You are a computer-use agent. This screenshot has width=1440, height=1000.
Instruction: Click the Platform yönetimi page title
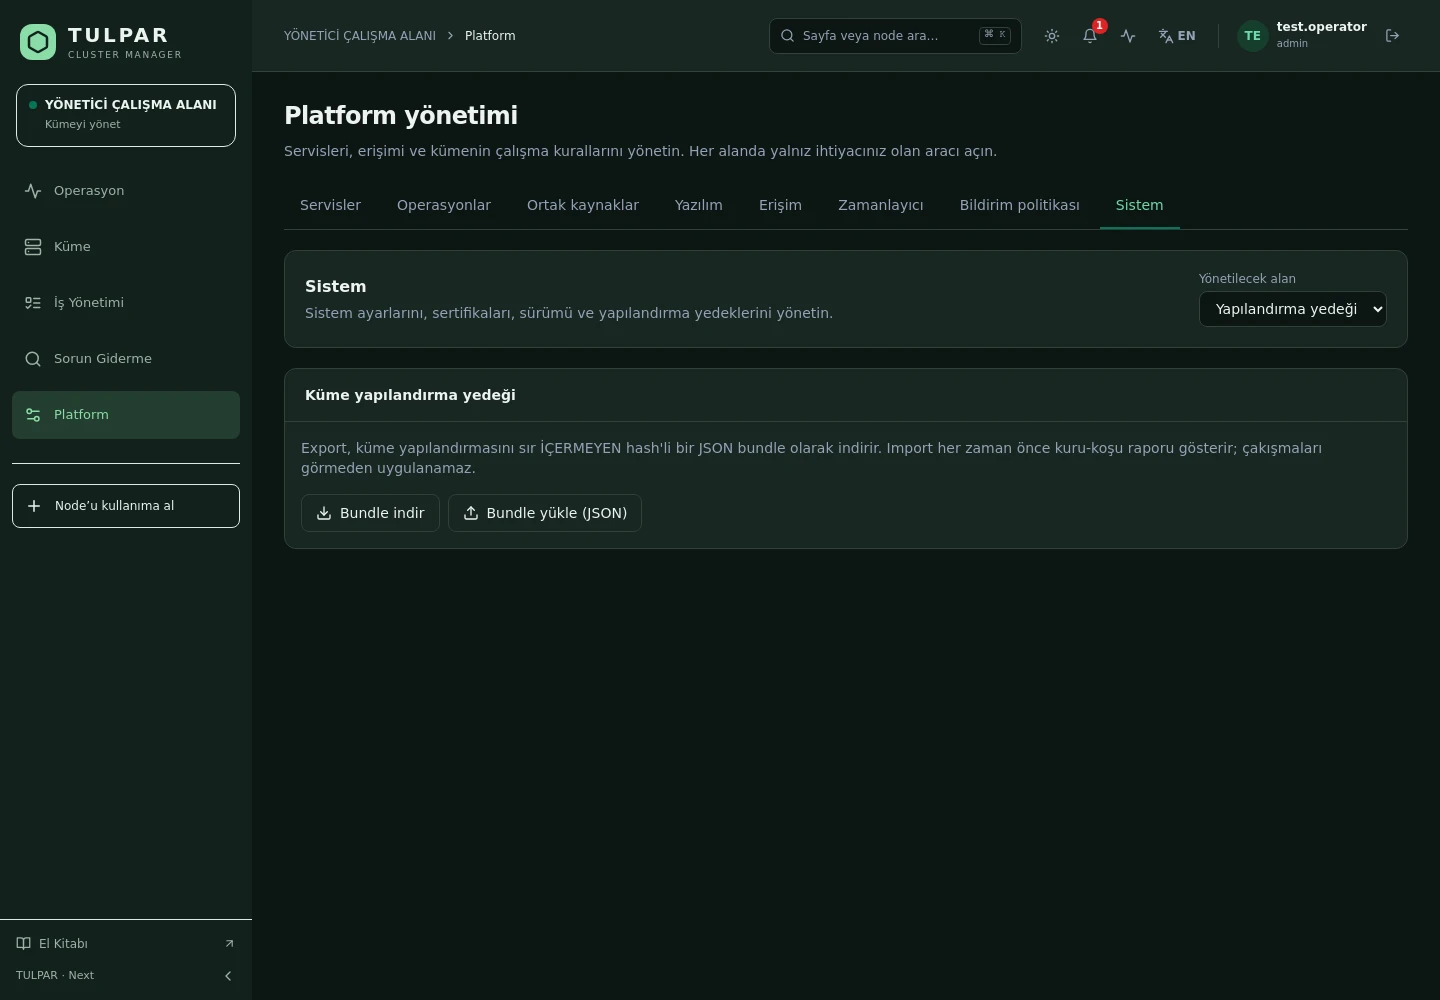401,115
